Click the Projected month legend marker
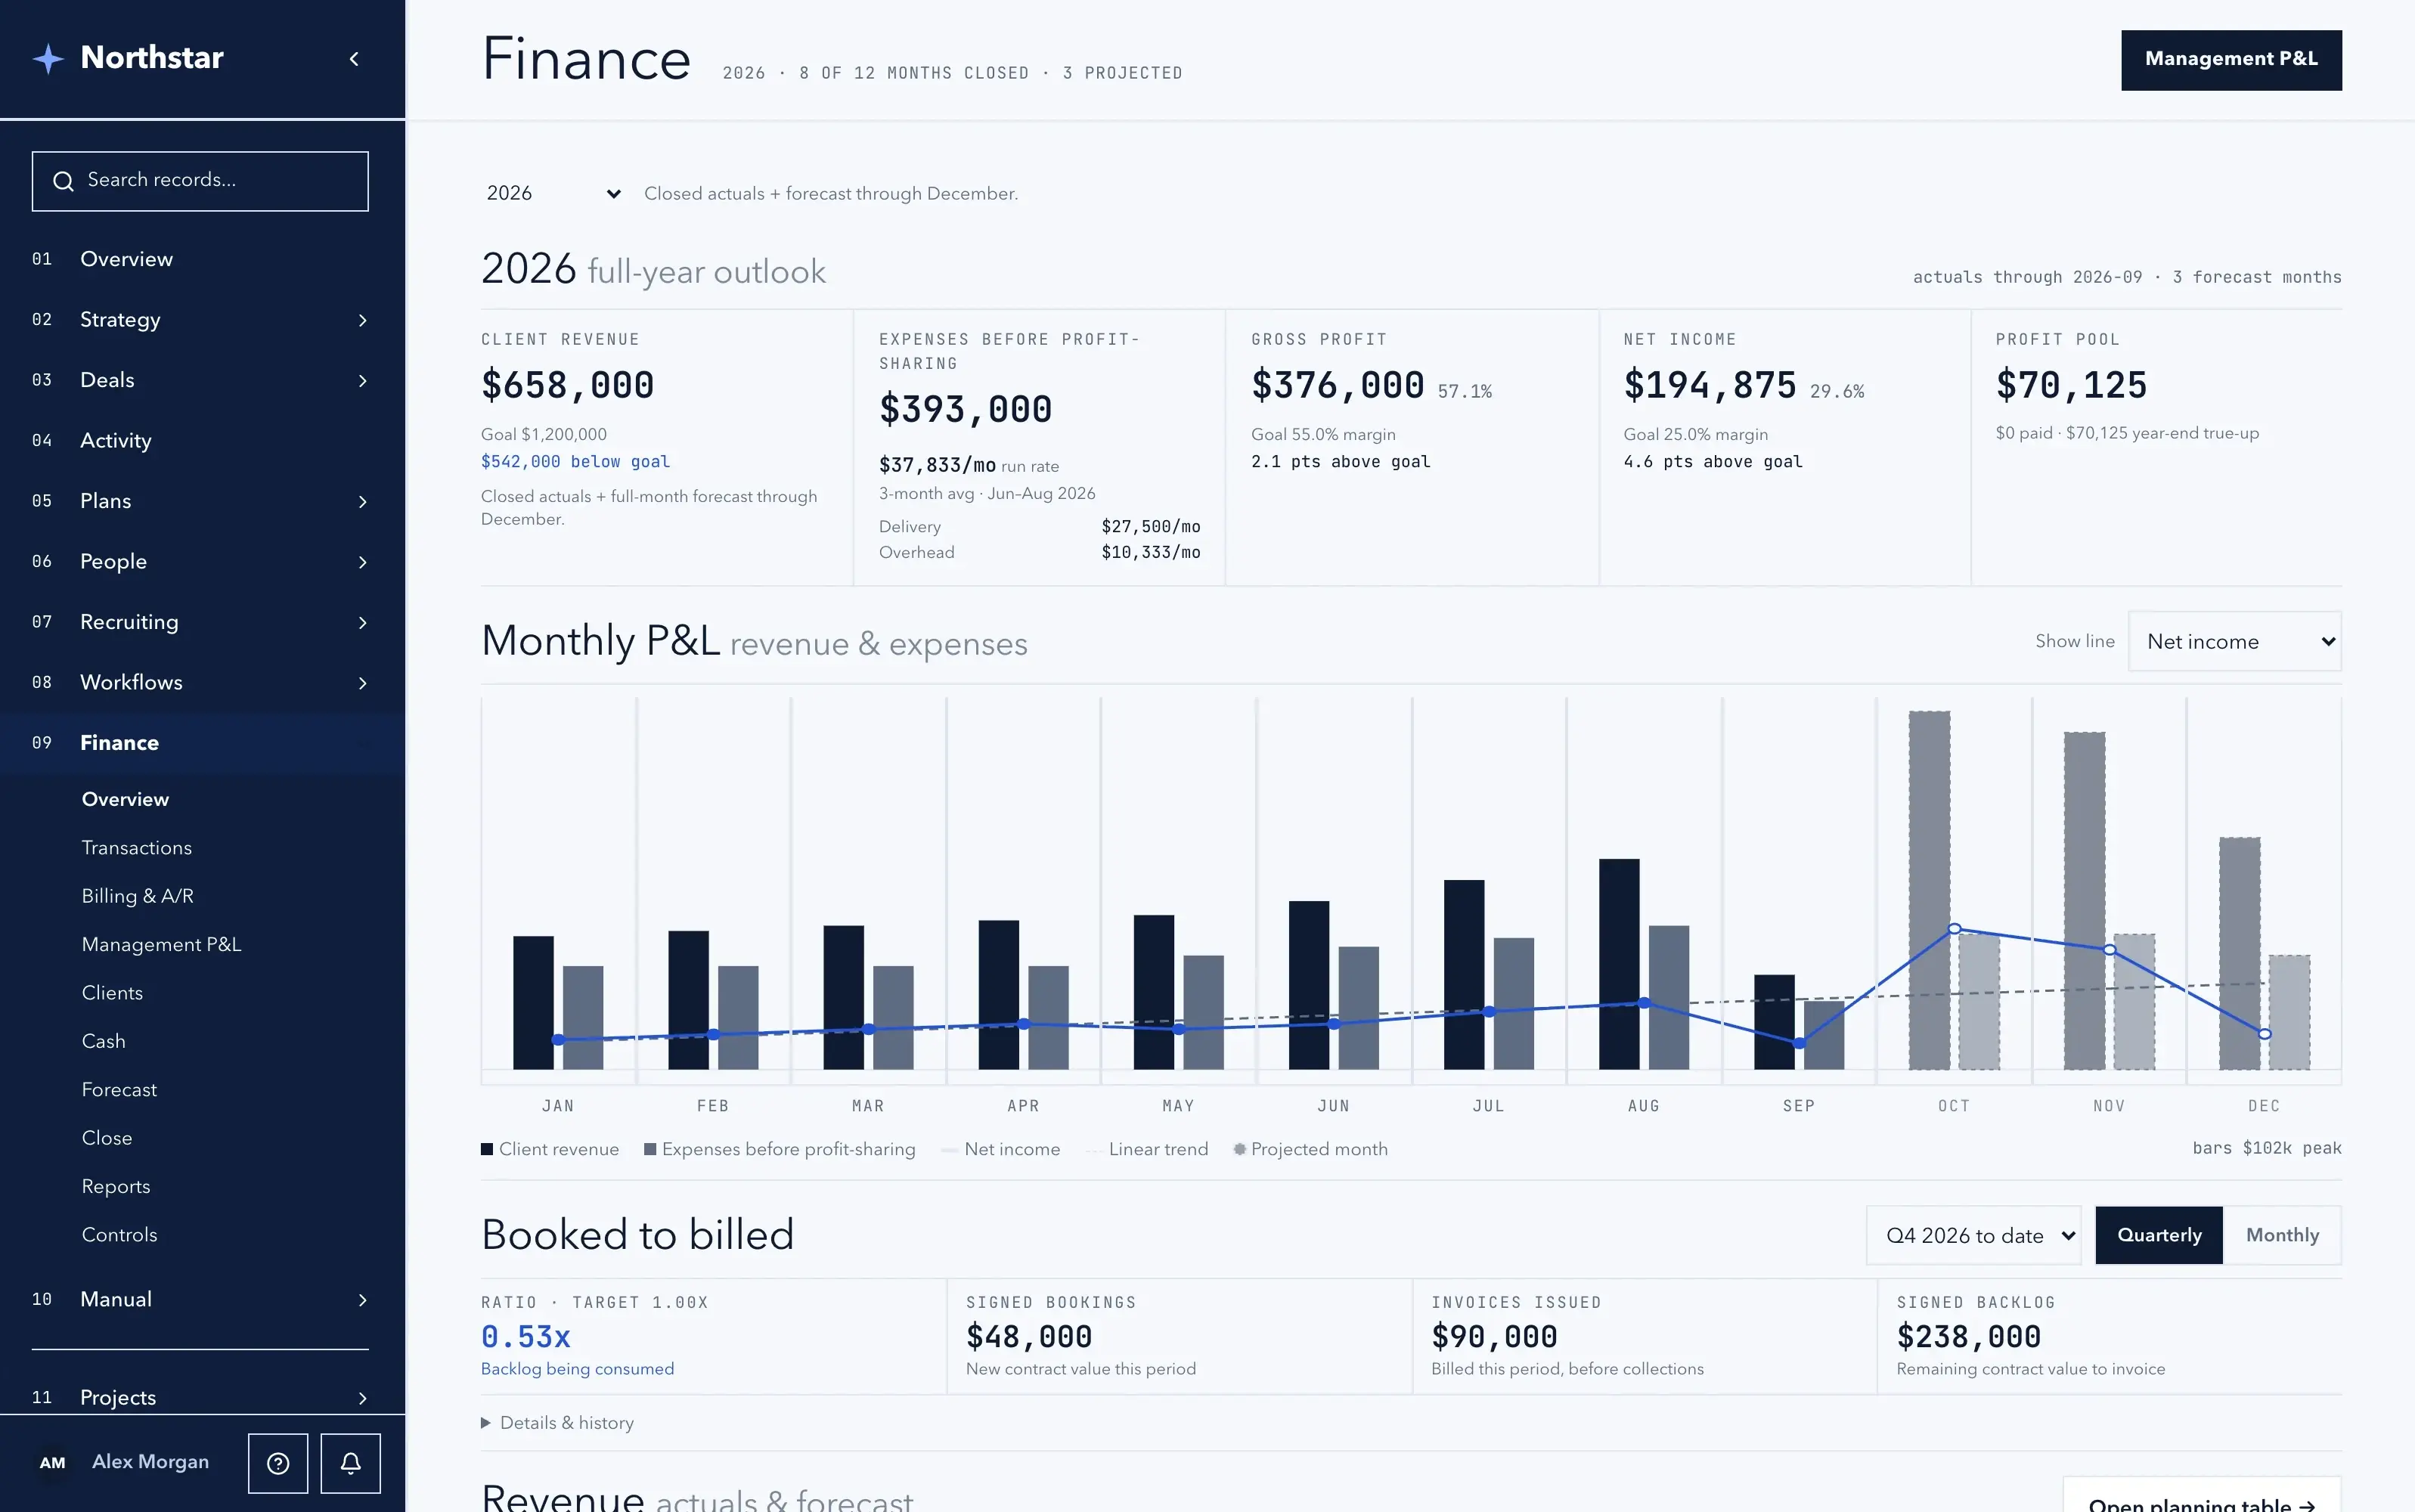The height and width of the screenshot is (1512, 2415). point(1240,1150)
